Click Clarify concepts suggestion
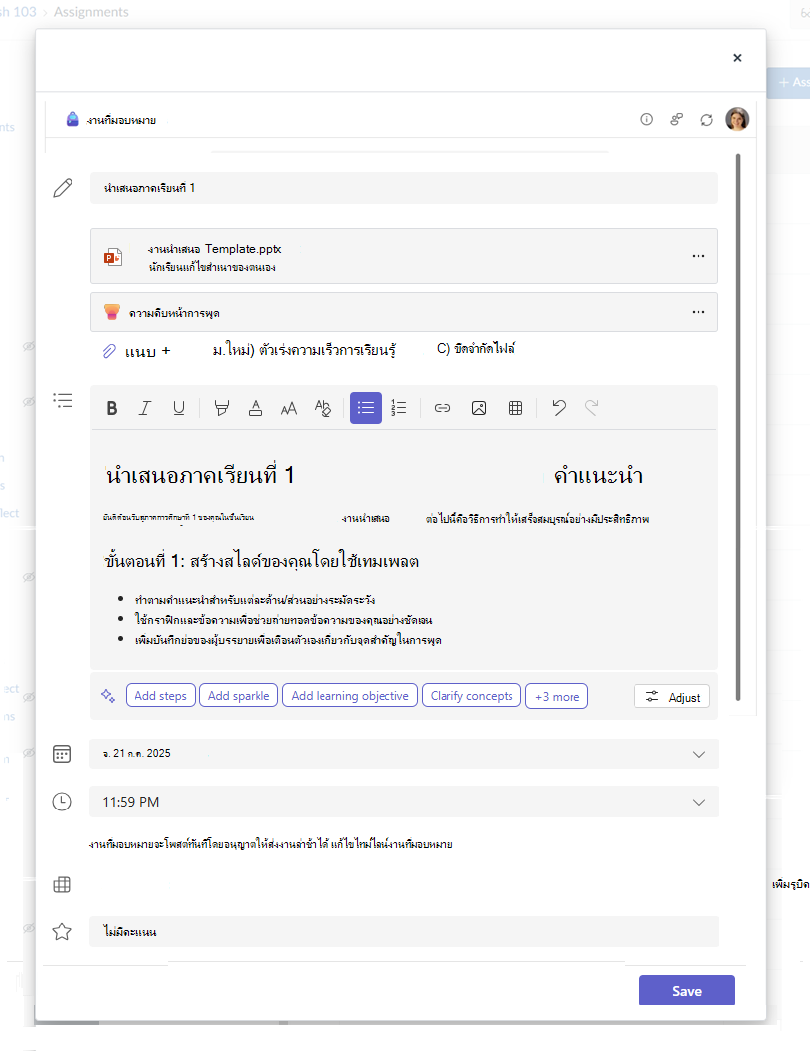The height and width of the screenshot is (1051, 810). tap(471, 696)
